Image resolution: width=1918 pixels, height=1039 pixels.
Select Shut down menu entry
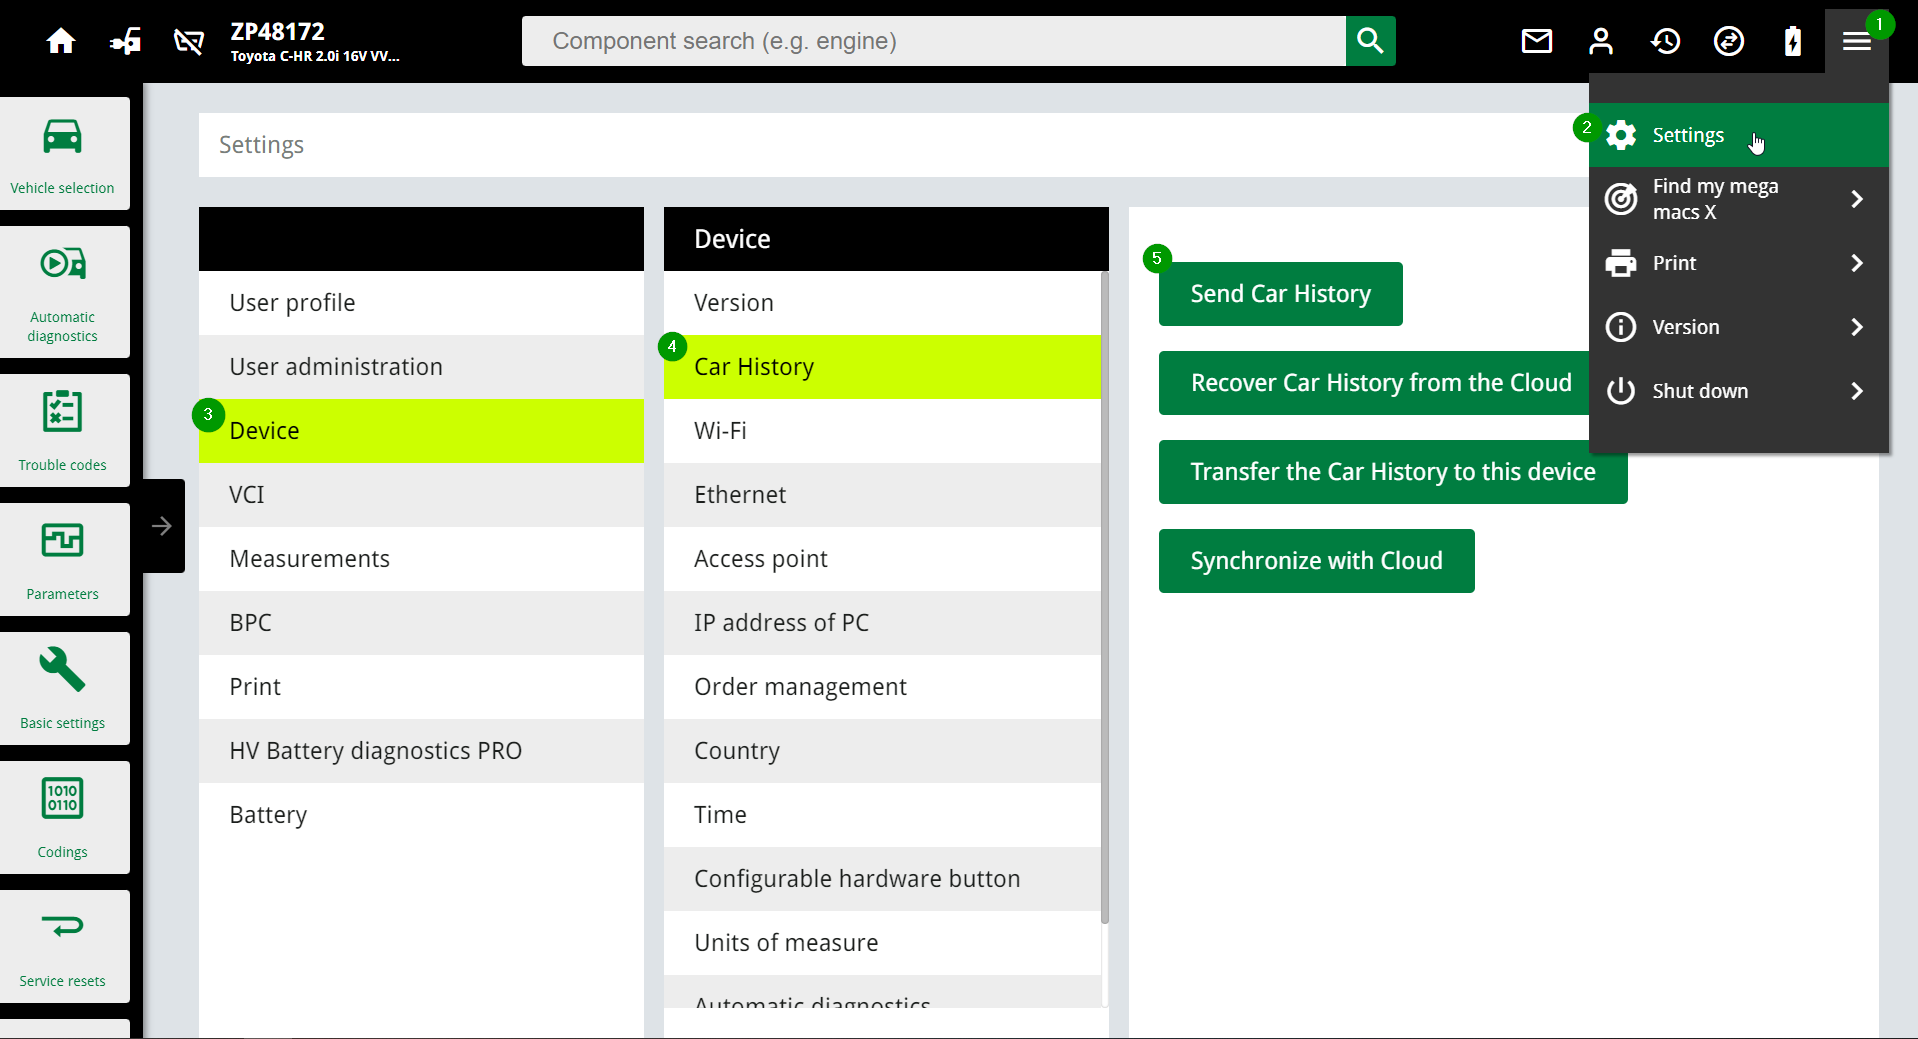point(1739,391)
